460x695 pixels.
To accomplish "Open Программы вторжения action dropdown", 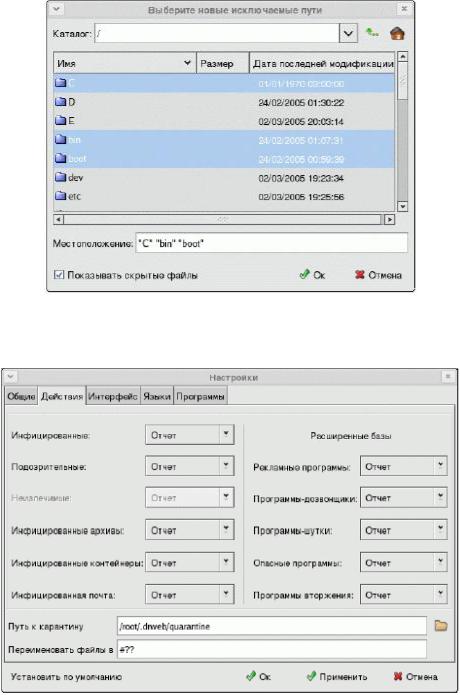I will click(x=440, y=594).
